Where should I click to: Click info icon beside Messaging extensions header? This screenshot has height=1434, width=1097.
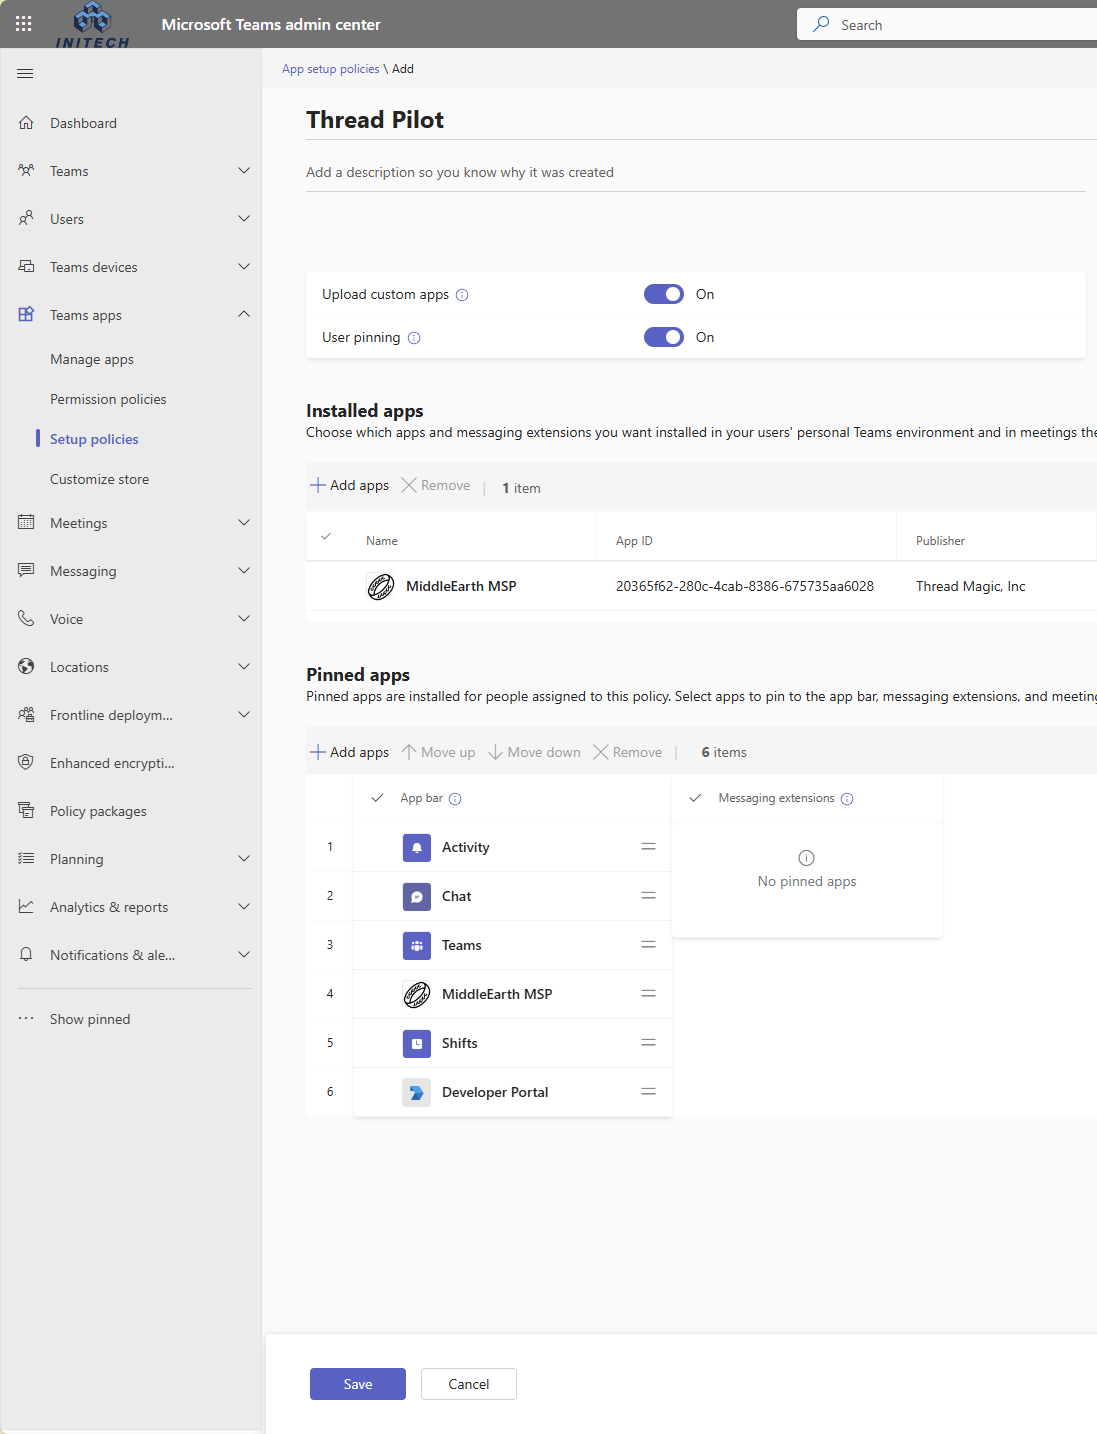847,799
